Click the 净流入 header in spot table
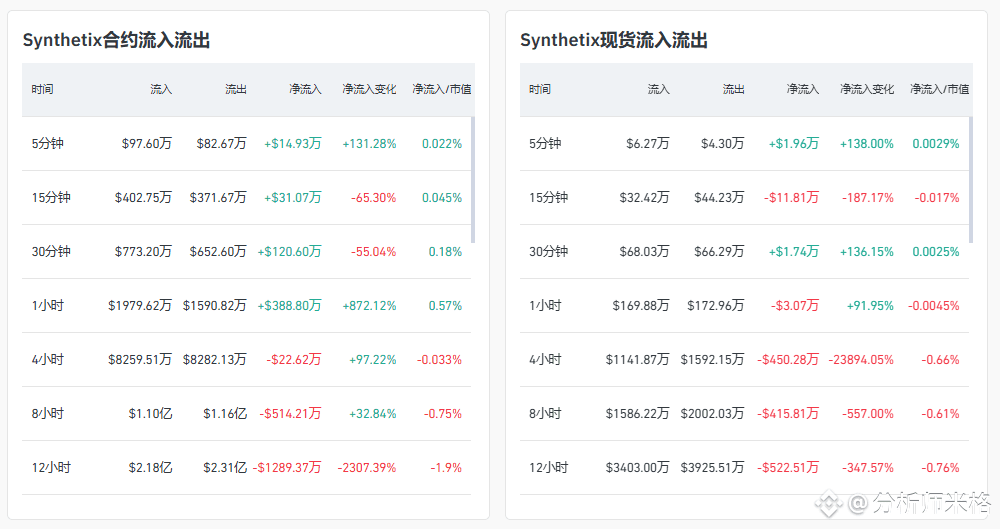 tap(803, 89)
